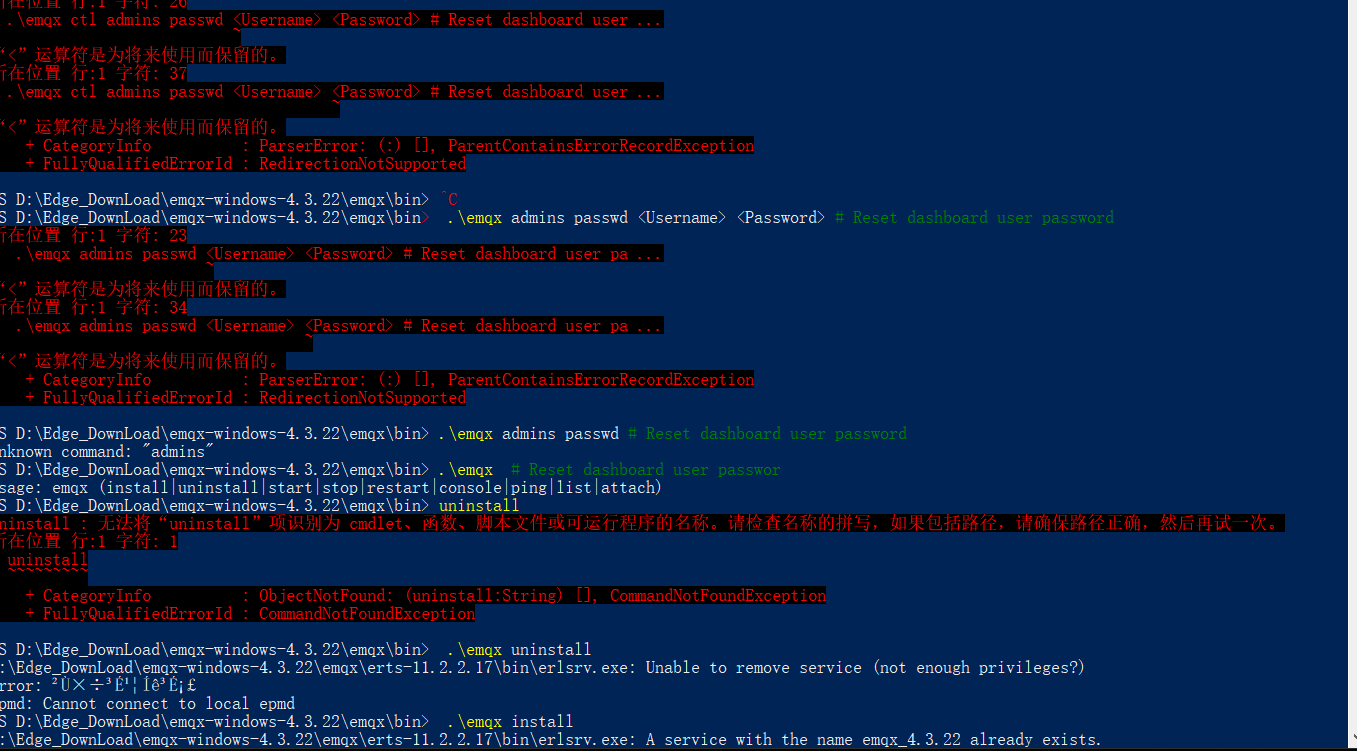The image size is (1357, 751).
Task: Click the "emqx_4.3.22 already exists" message
Action: 970,740
